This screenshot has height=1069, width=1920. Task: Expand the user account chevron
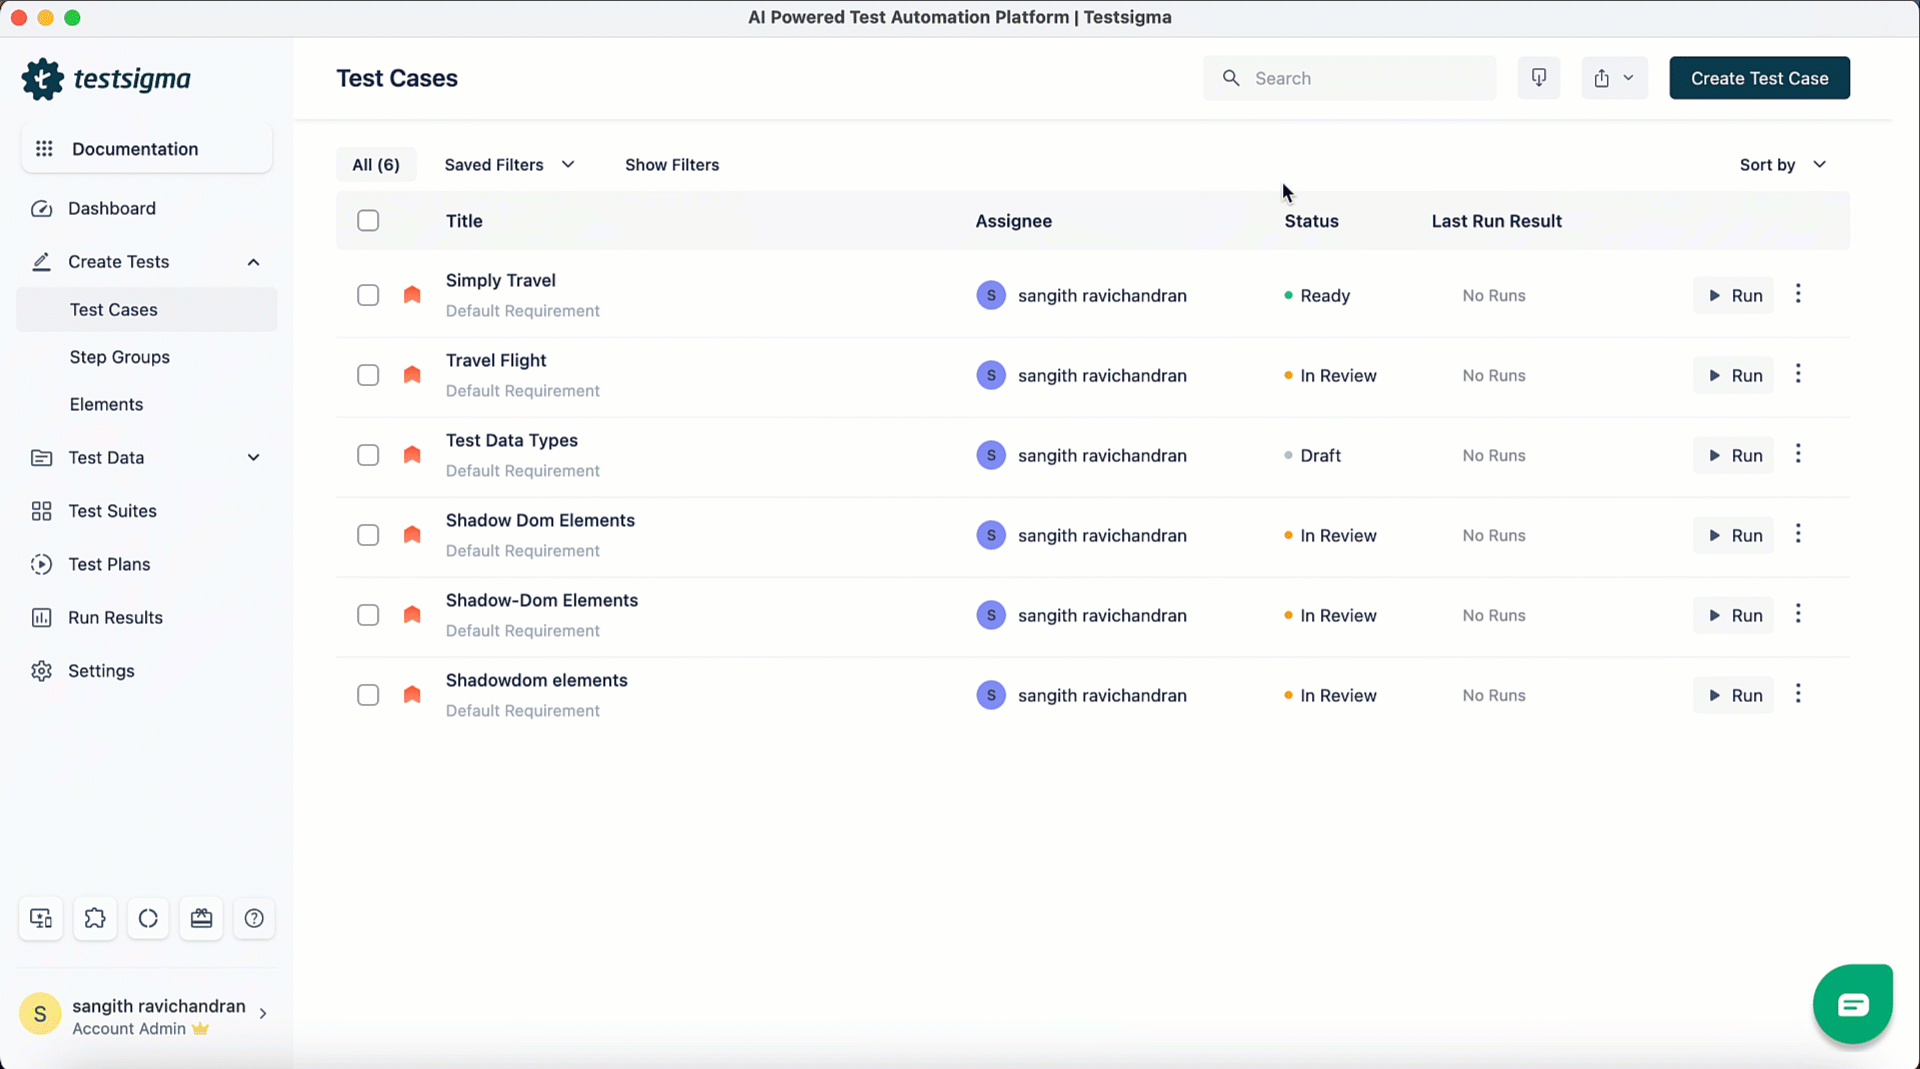pyautogui.click(x=263, y=1014)
